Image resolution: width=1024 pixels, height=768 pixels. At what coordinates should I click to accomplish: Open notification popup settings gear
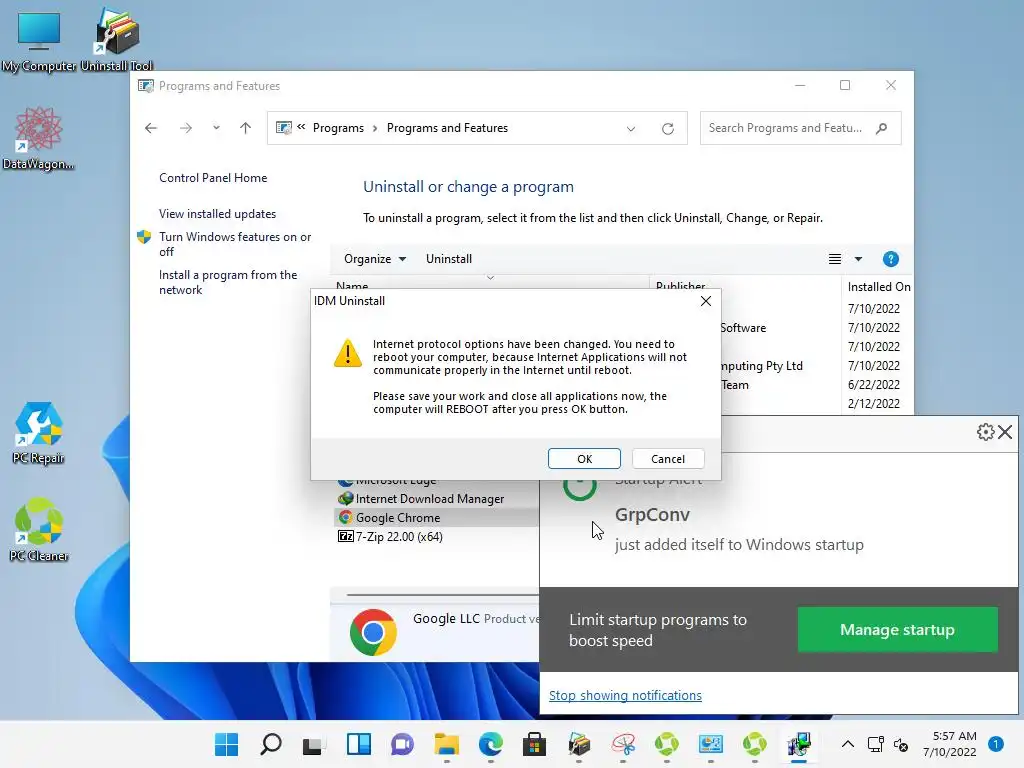pos(985,432)
